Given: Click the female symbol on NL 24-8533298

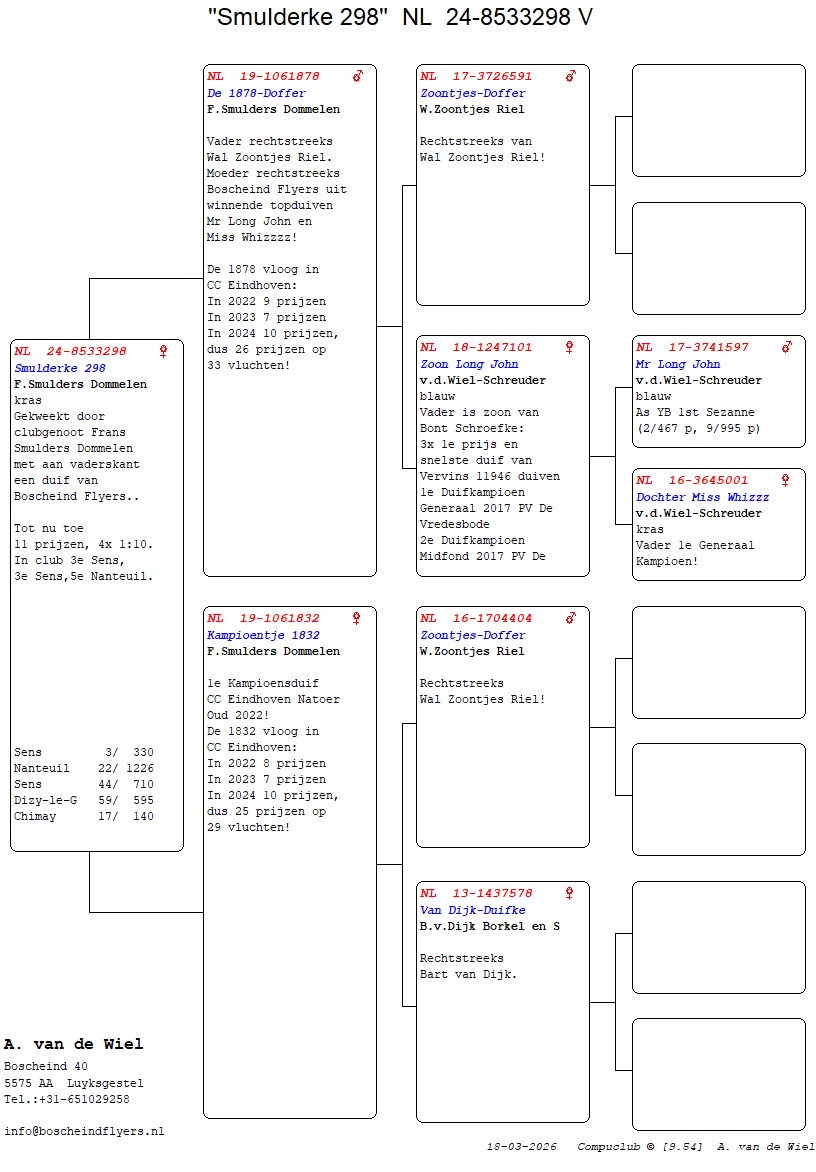Looking at the screenshot, I should [x=164, y=351].
